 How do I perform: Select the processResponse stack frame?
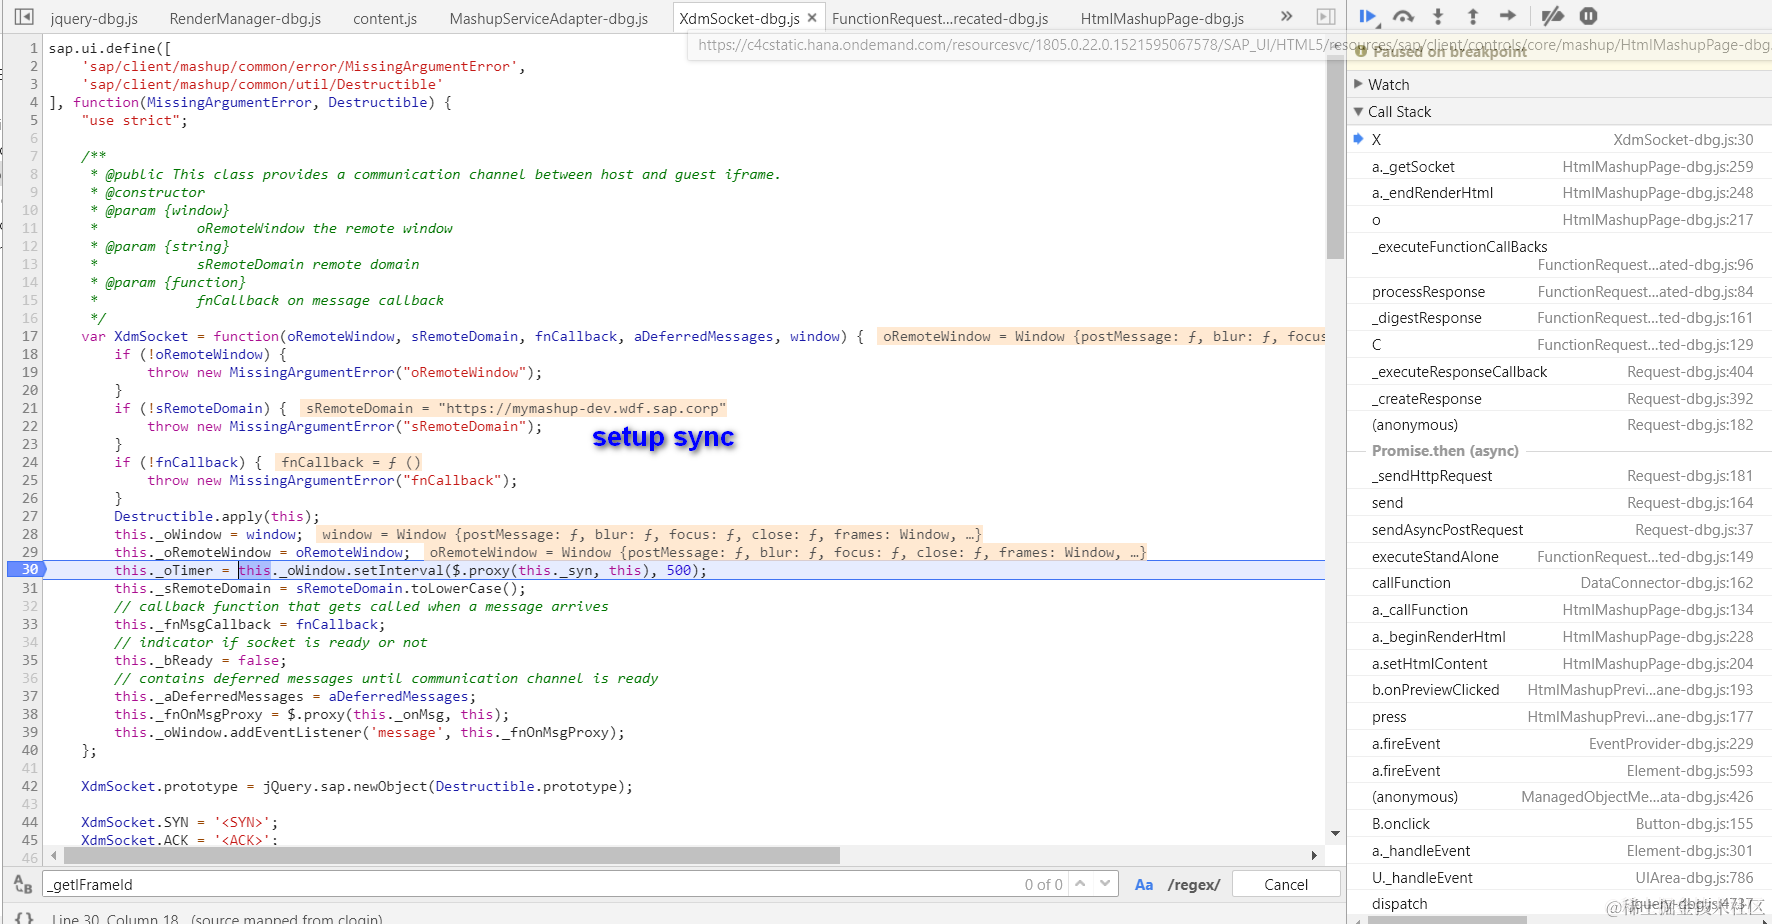[x=1560, y=292]
